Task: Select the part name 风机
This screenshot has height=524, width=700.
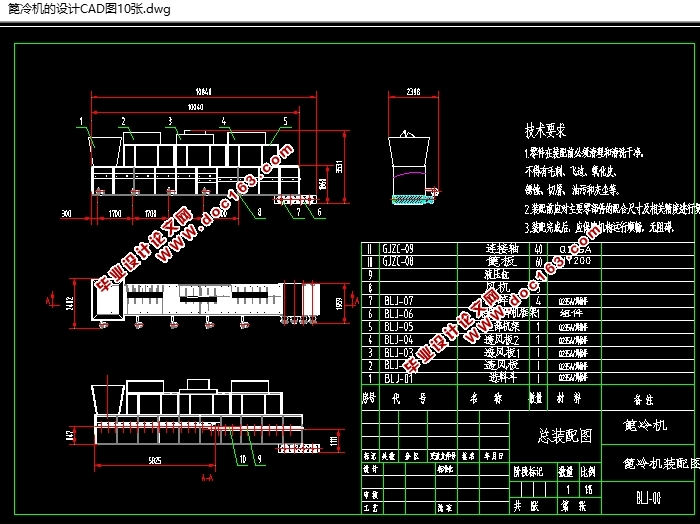Action: [x=497, y=287]
